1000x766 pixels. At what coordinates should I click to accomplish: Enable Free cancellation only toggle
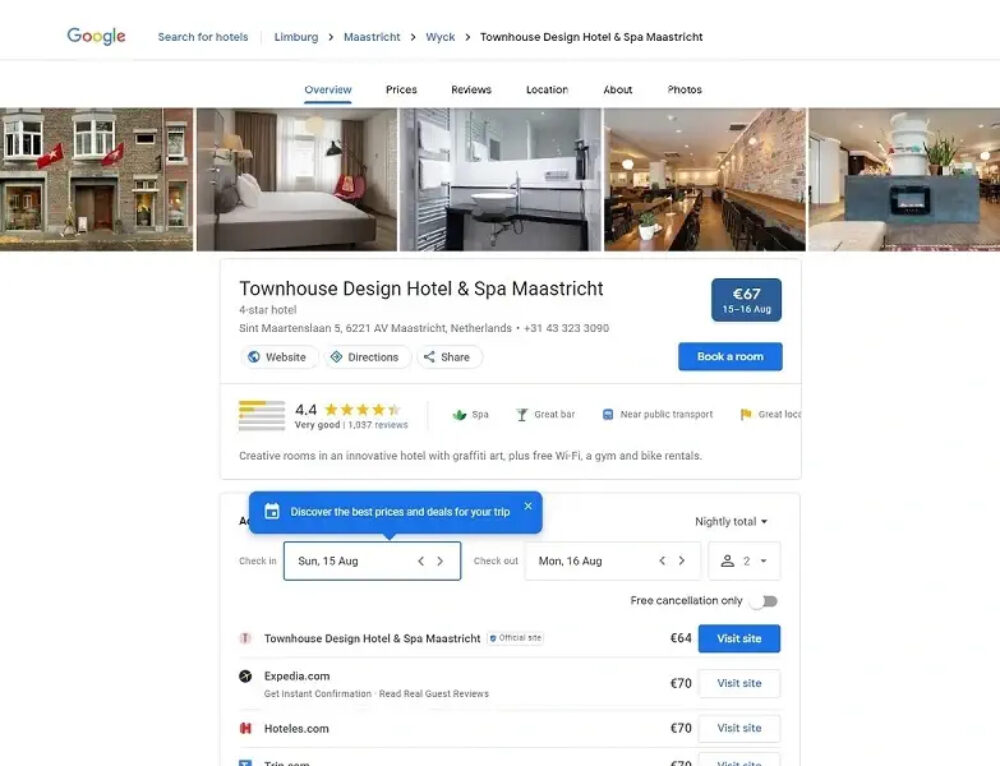764,601
